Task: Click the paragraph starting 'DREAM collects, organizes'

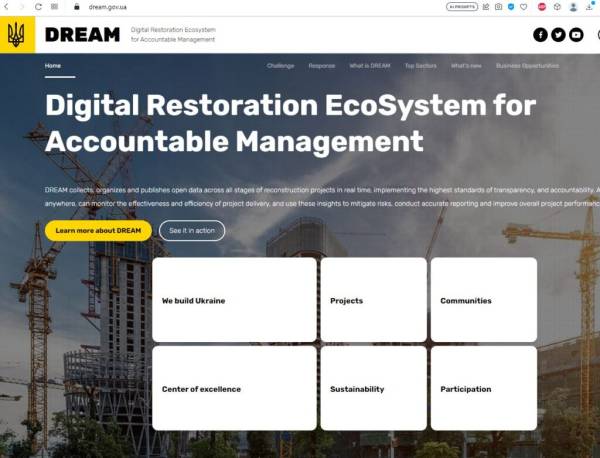Action: pyautogui.click(x=322, y=197)
